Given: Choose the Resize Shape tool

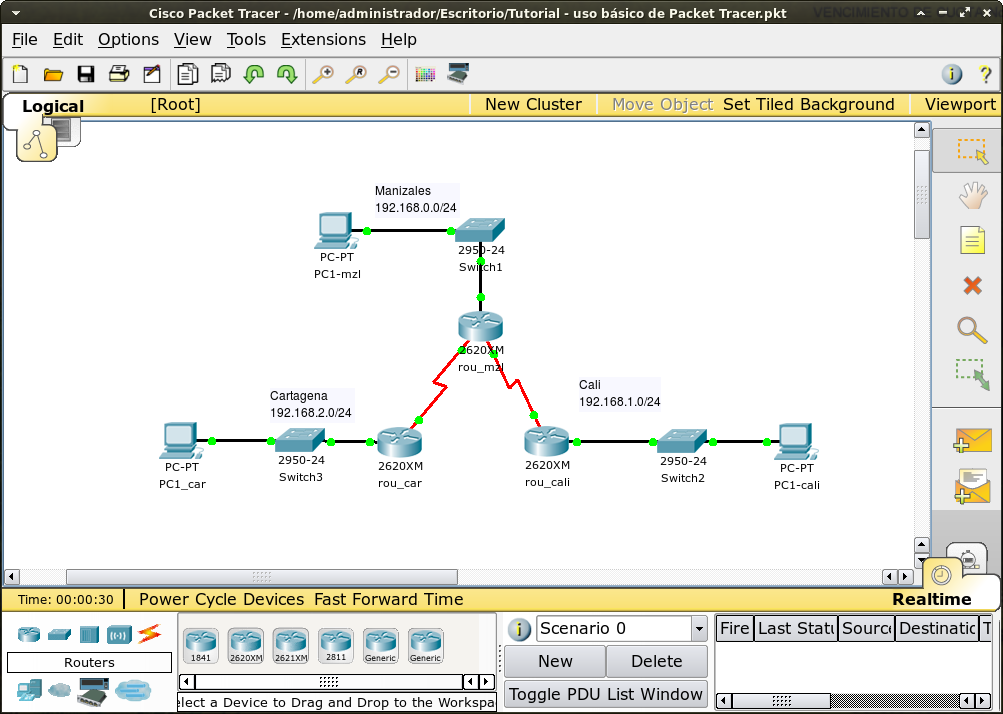Looking at the screenshot, I should 972,374.
